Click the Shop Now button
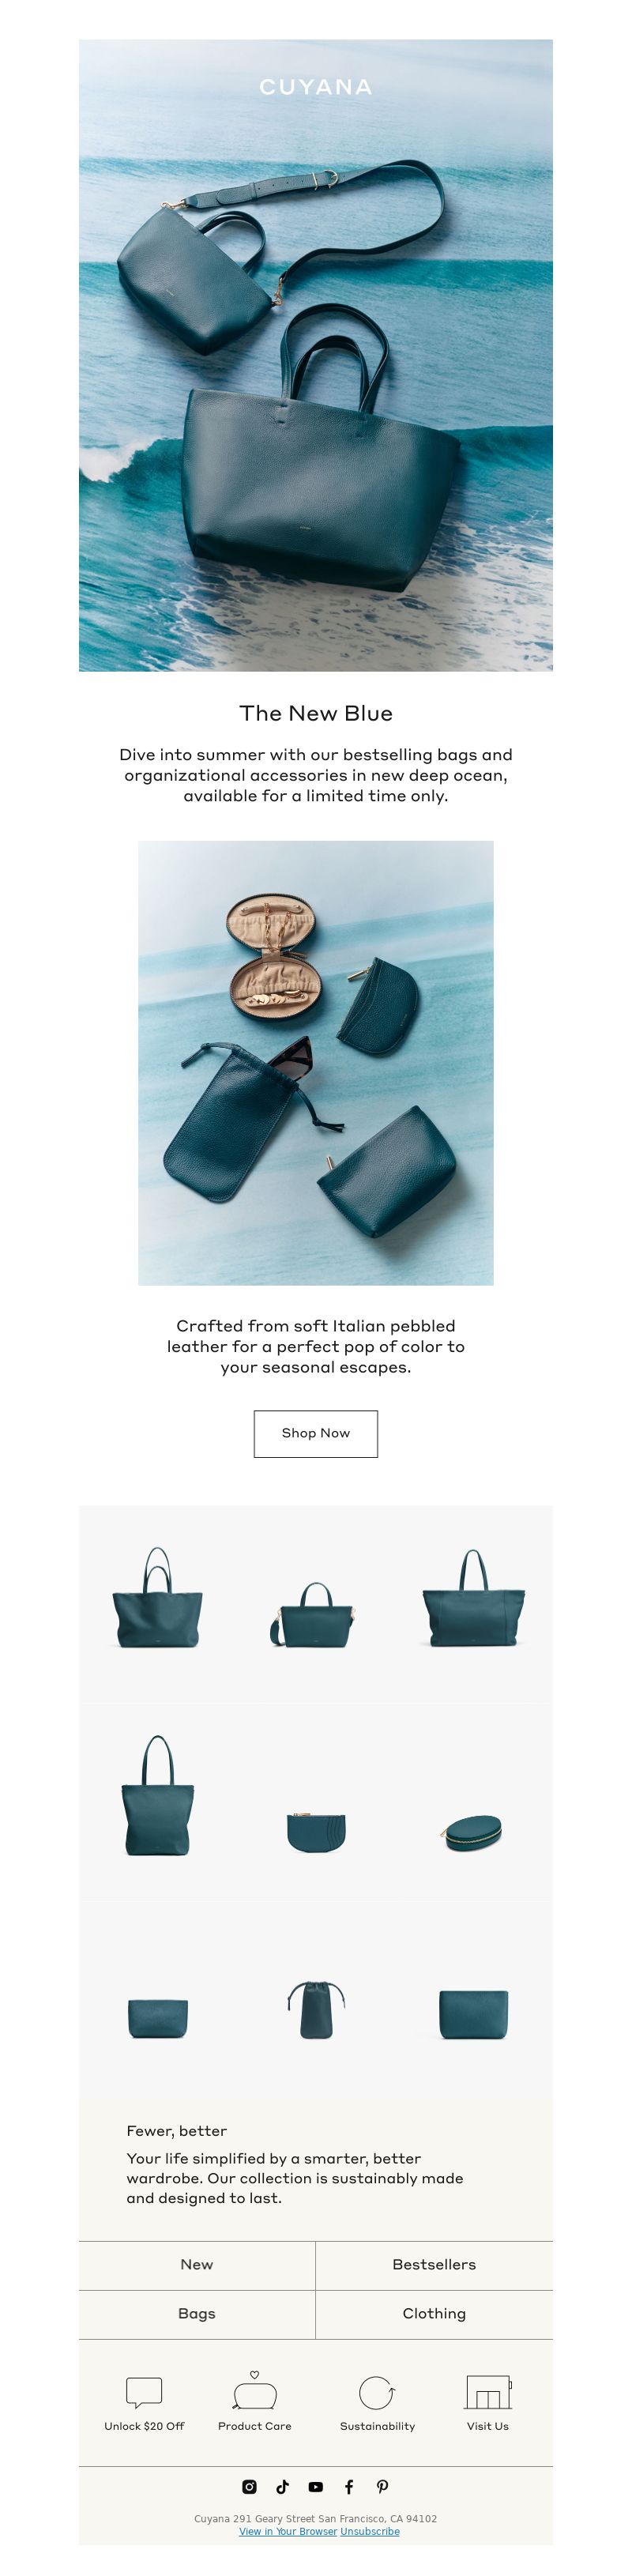Viewport: 632px width, 2576px height. [x=316, y=1433]
